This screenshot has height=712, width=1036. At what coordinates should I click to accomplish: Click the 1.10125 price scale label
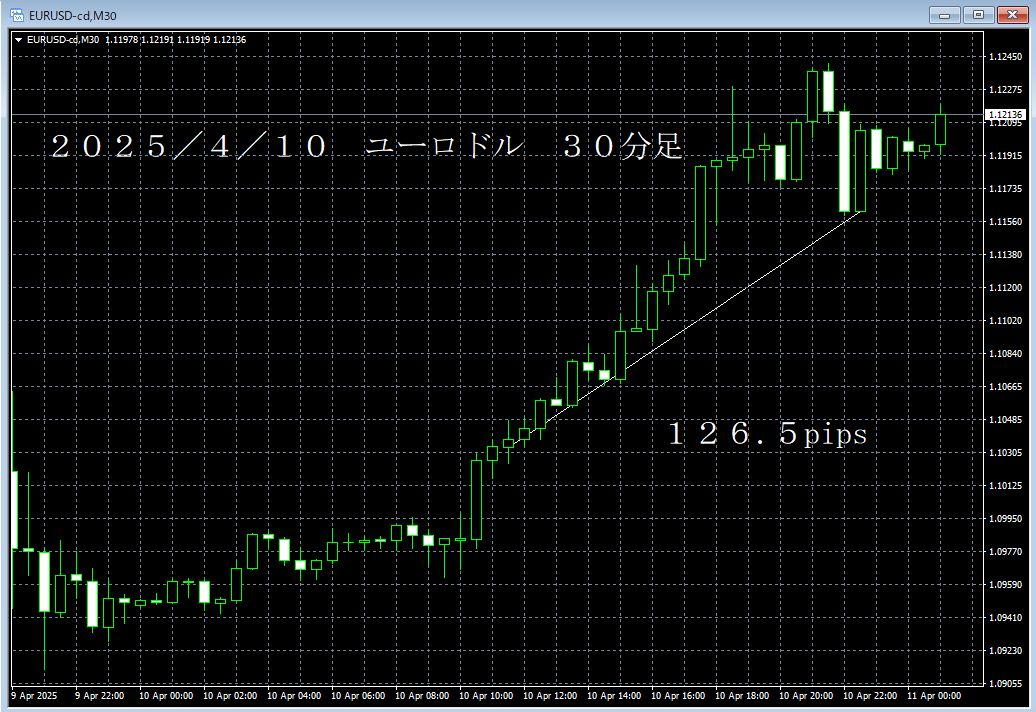click(1005, 485)
